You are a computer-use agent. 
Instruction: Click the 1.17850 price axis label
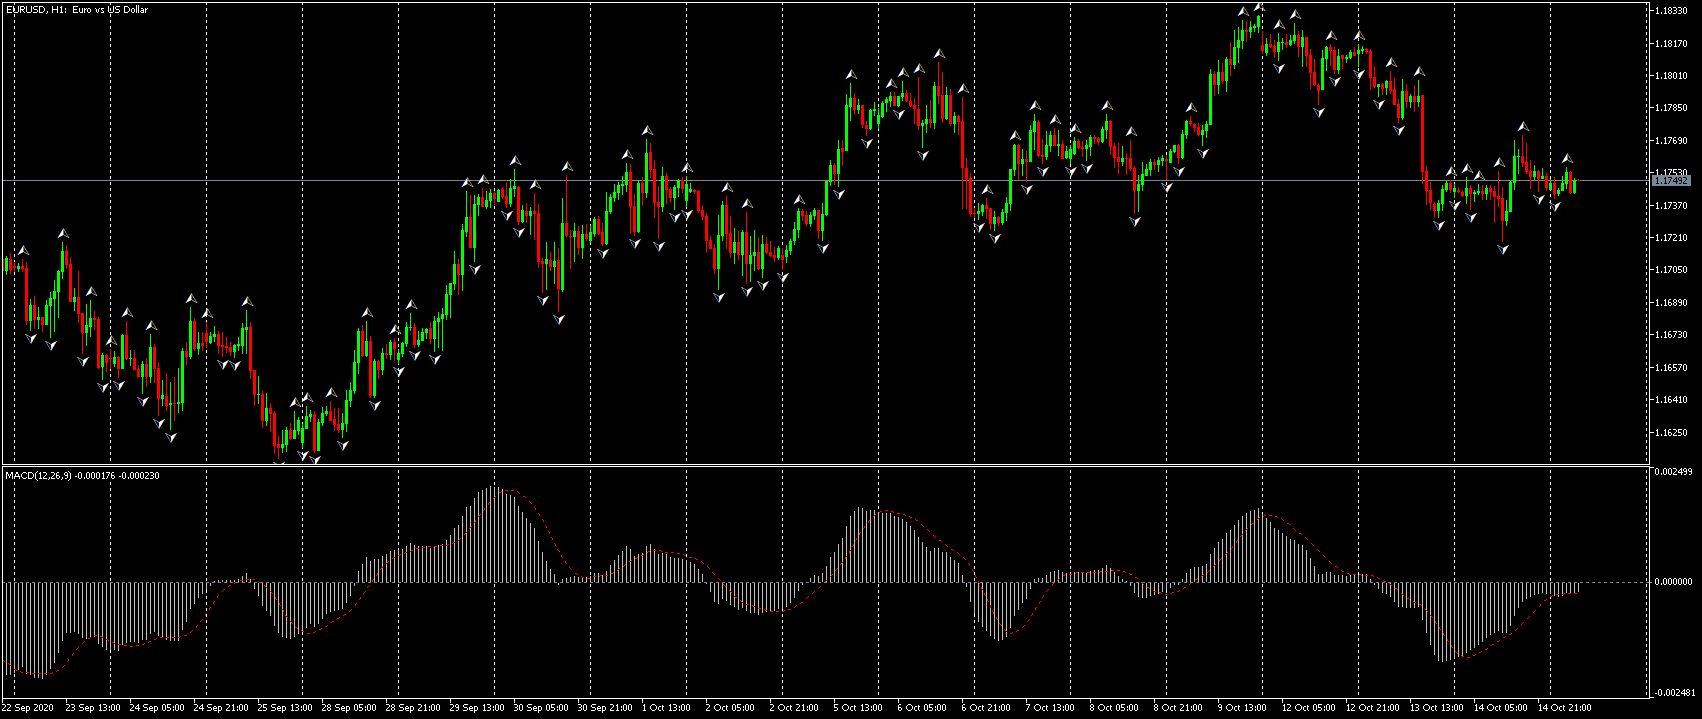pyautogui.click(x=1671, y=108)
